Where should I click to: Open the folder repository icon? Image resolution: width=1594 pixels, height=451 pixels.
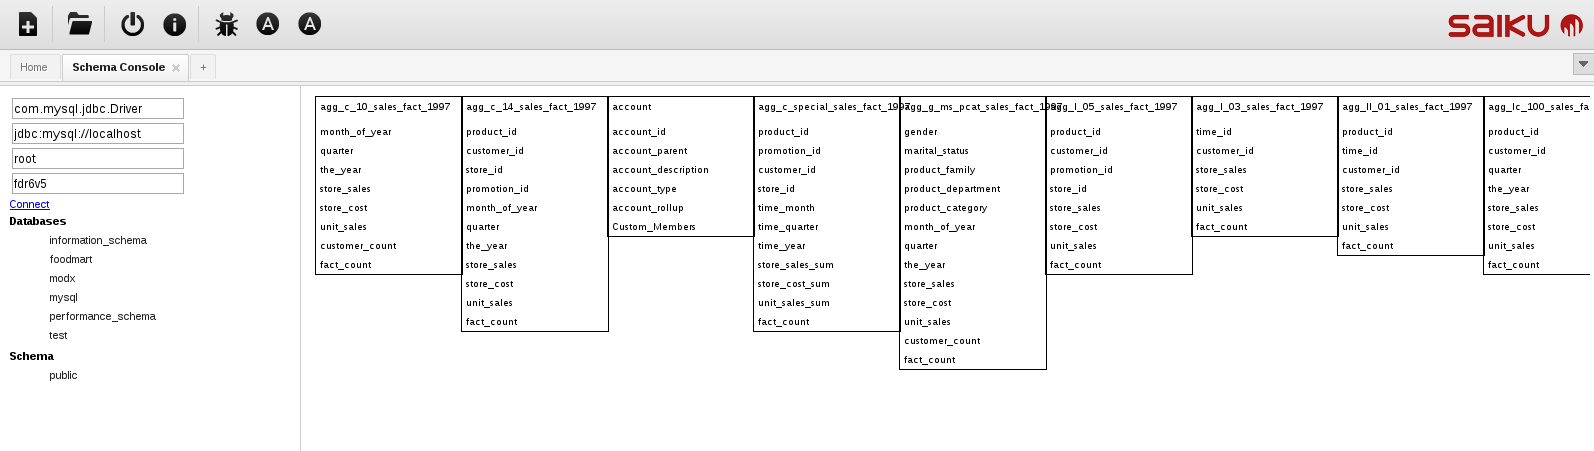79,24
